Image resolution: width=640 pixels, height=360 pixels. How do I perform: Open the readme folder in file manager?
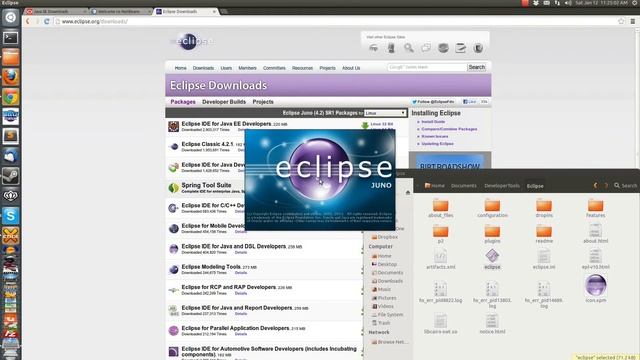pos(544,234)
